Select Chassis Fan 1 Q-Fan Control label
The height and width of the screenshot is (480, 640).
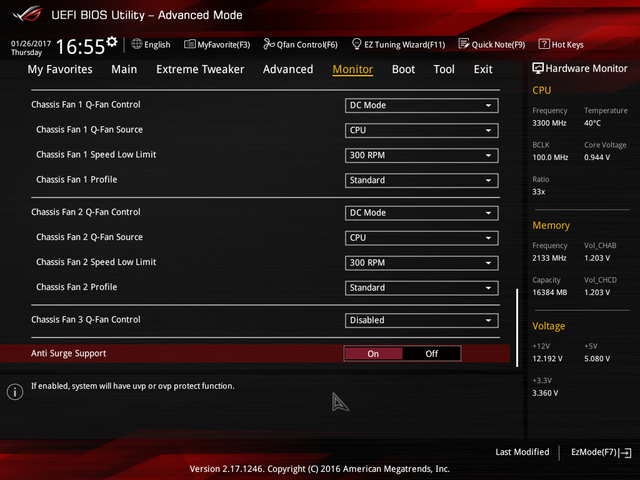point(86,105)
